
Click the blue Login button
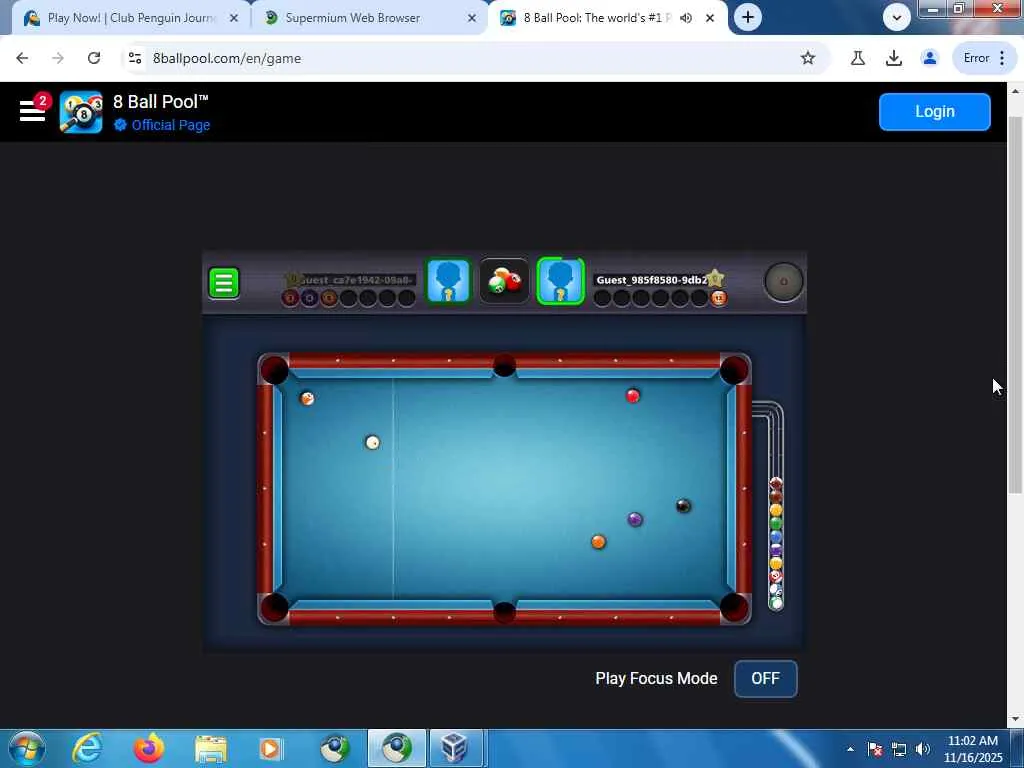(x=935, y=112)
